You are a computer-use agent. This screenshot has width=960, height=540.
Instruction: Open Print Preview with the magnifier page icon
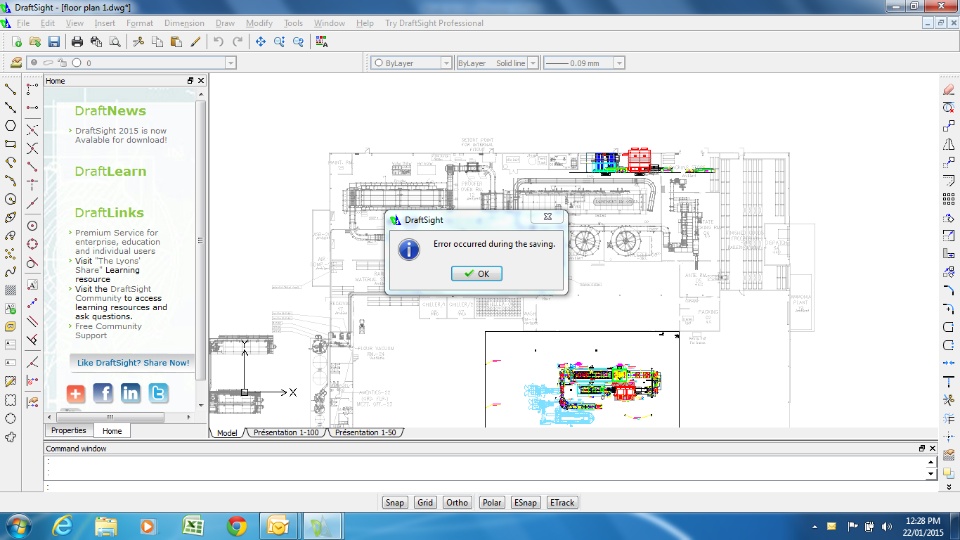click(x=114, y=42)
